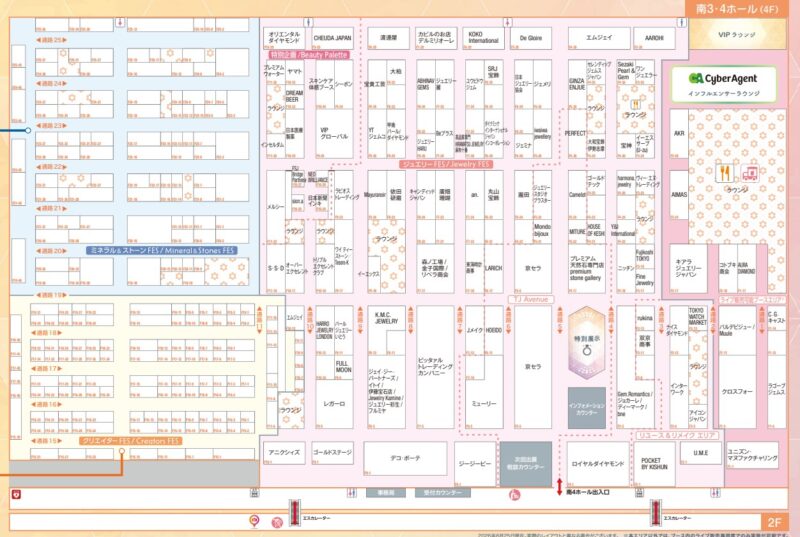Click the 通路16 aisle marker
Viewport: 800px width, 537px height.
46,404
